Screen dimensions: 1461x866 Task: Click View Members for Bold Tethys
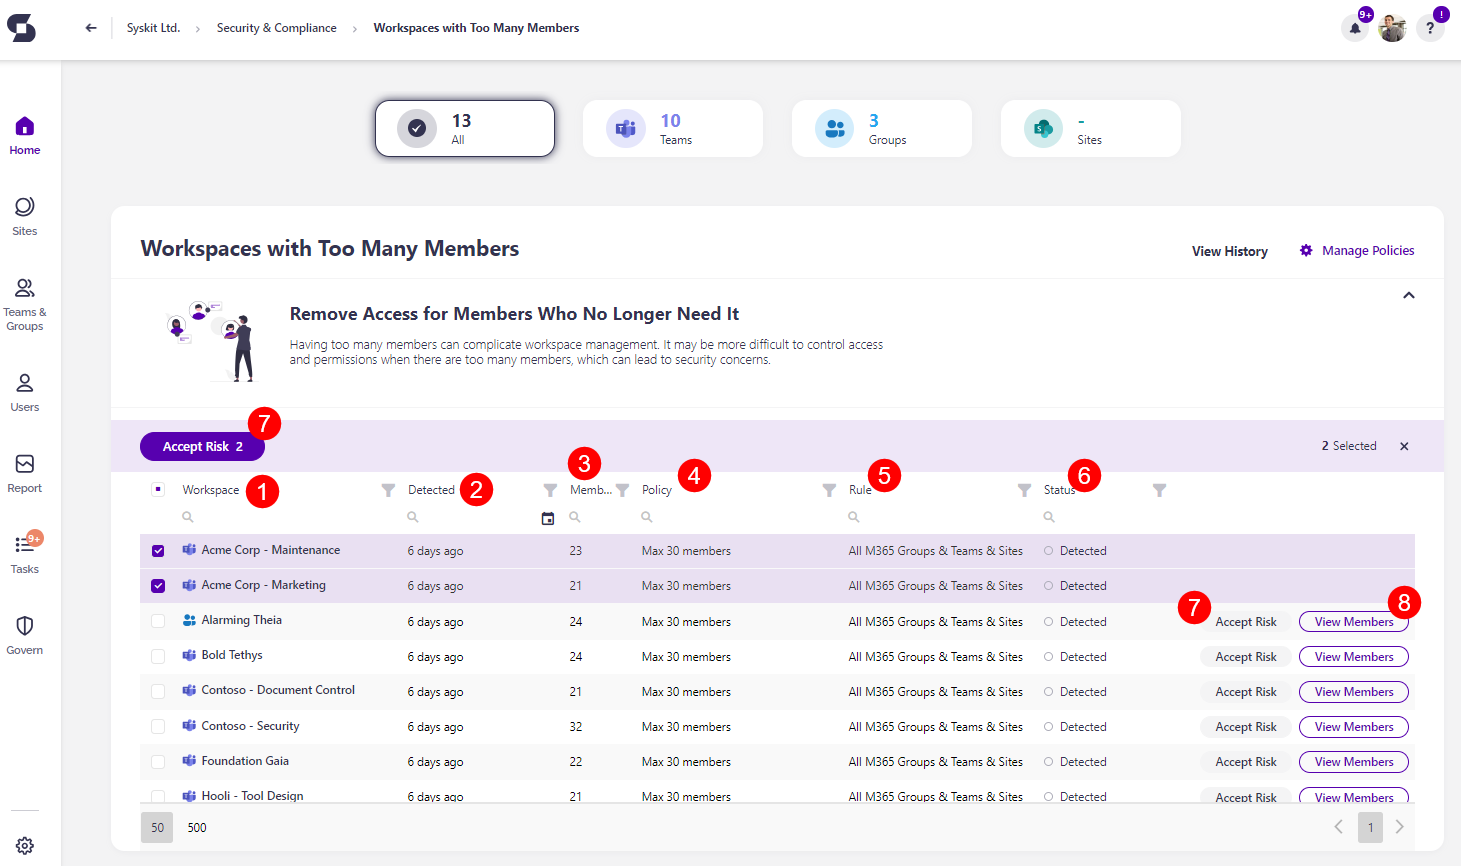click(x=1353, y=657)
